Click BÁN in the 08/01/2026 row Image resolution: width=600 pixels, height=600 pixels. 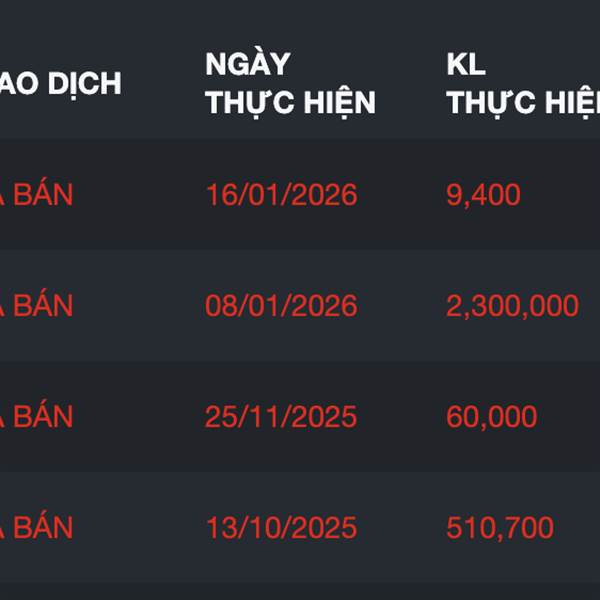[42, 305]
